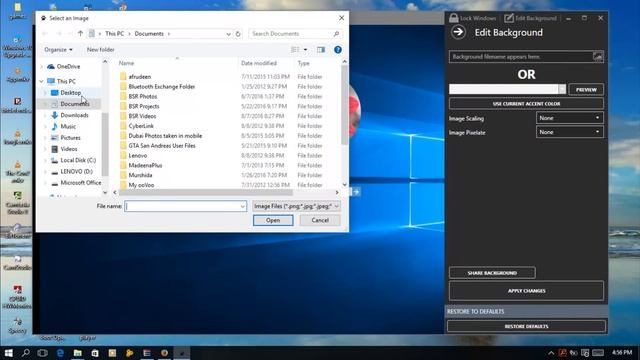This screenshot has height=360, width=640.
Task: Click the Videos icon in navigation pane
Action: click(55, 149)
